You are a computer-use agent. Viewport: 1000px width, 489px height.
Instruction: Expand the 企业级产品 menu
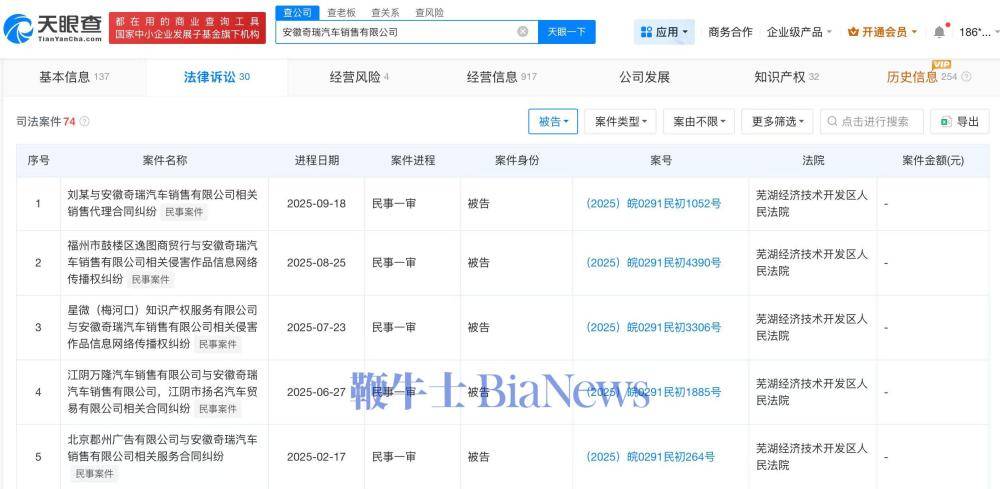(799, 32)
